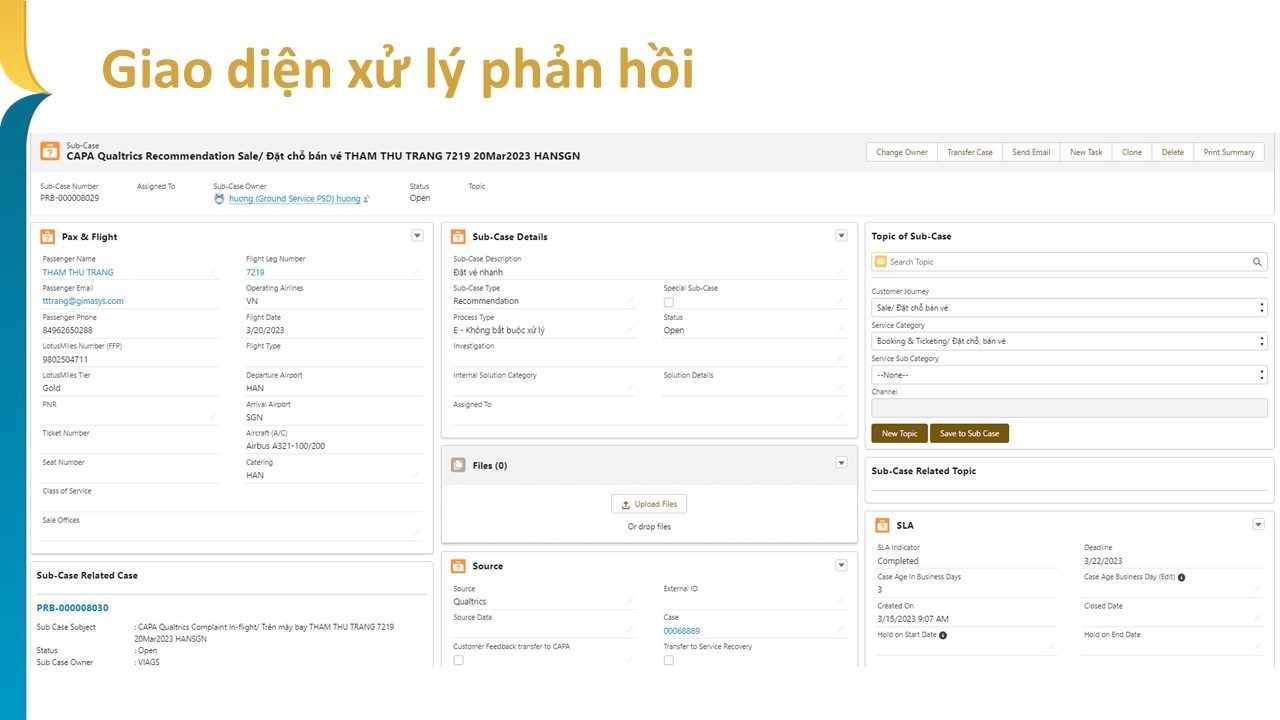This screenshot has height=720, width=1280.
Task: Open the Service Sub Category dropdown
Action: click(x=1068, y=375)
